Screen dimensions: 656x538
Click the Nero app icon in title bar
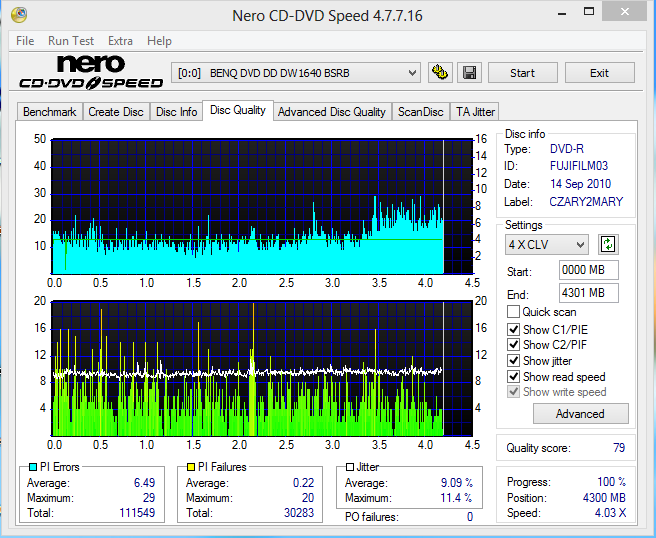click(19, 15)
